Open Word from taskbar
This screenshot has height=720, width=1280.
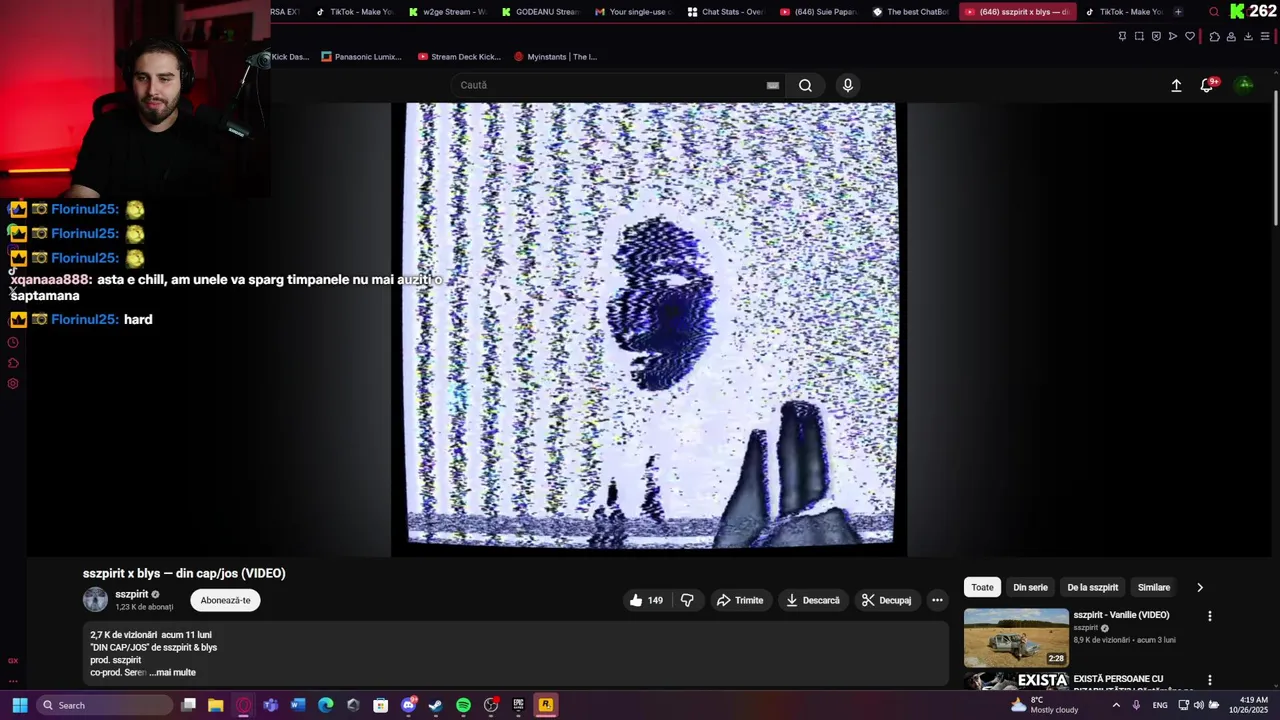pos(298,705)
